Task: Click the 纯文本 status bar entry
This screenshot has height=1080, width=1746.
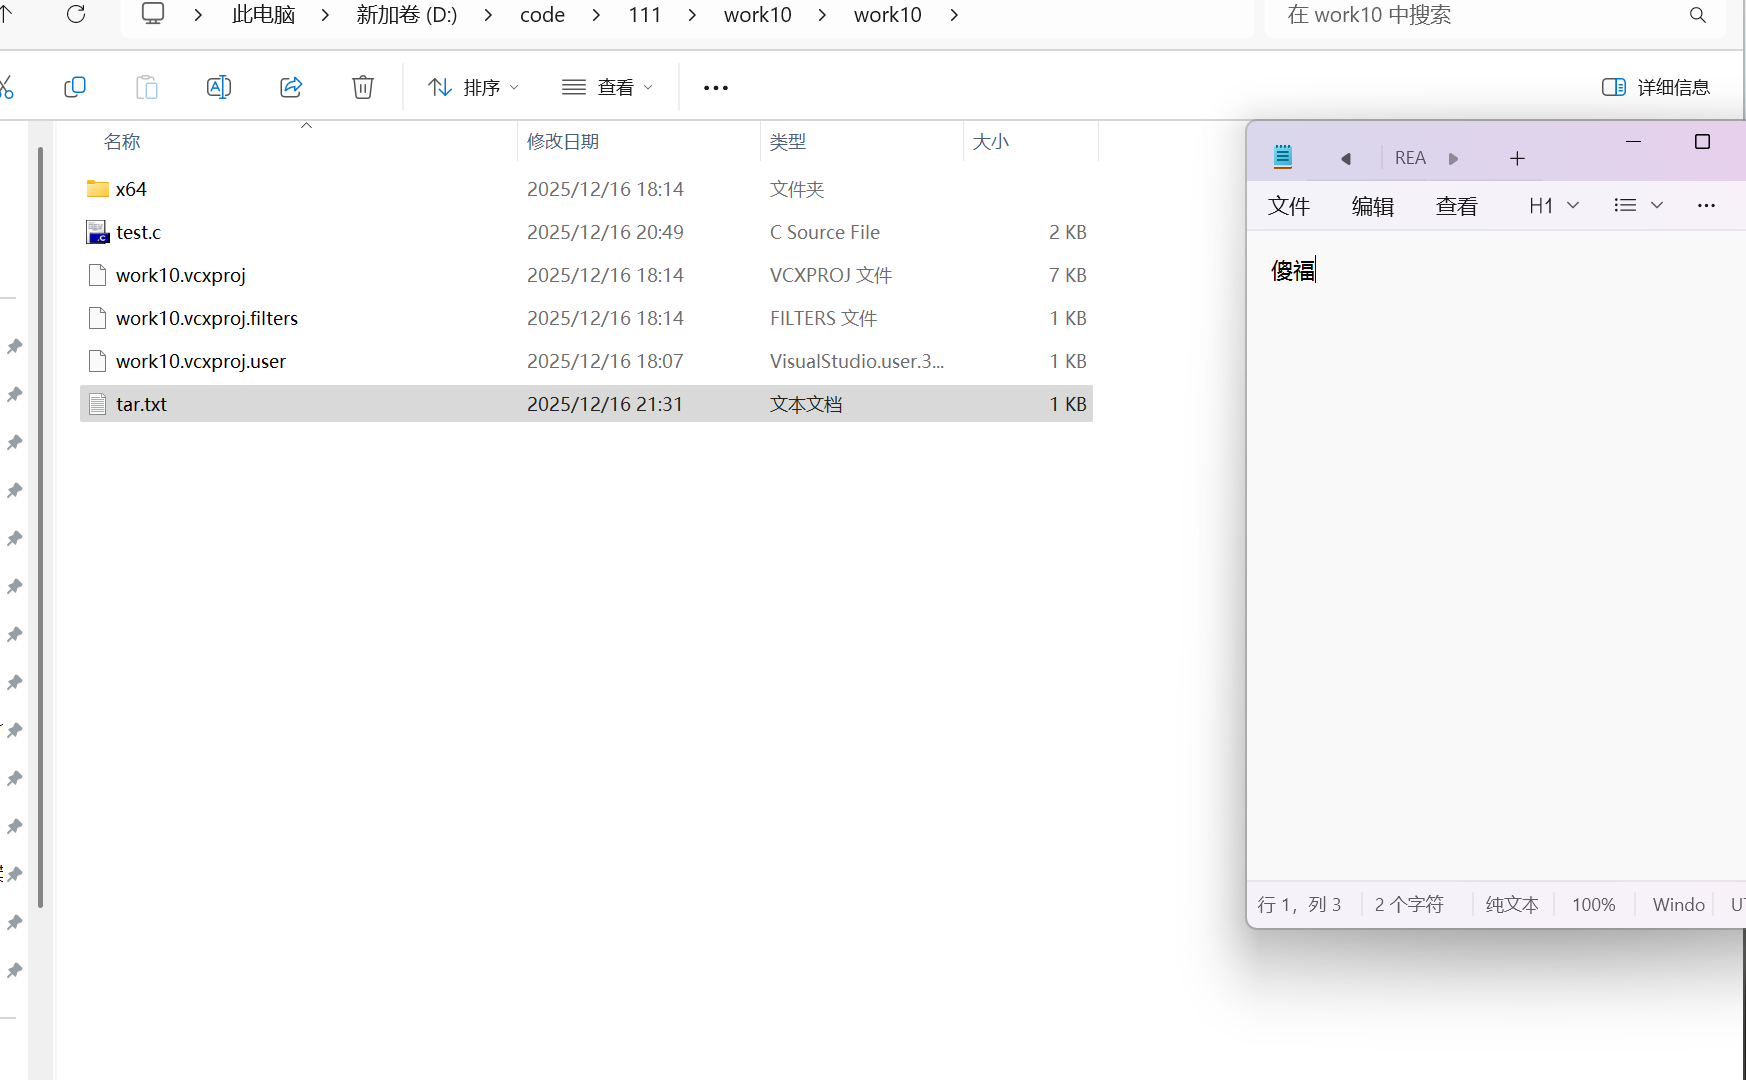Action: 1512,905
